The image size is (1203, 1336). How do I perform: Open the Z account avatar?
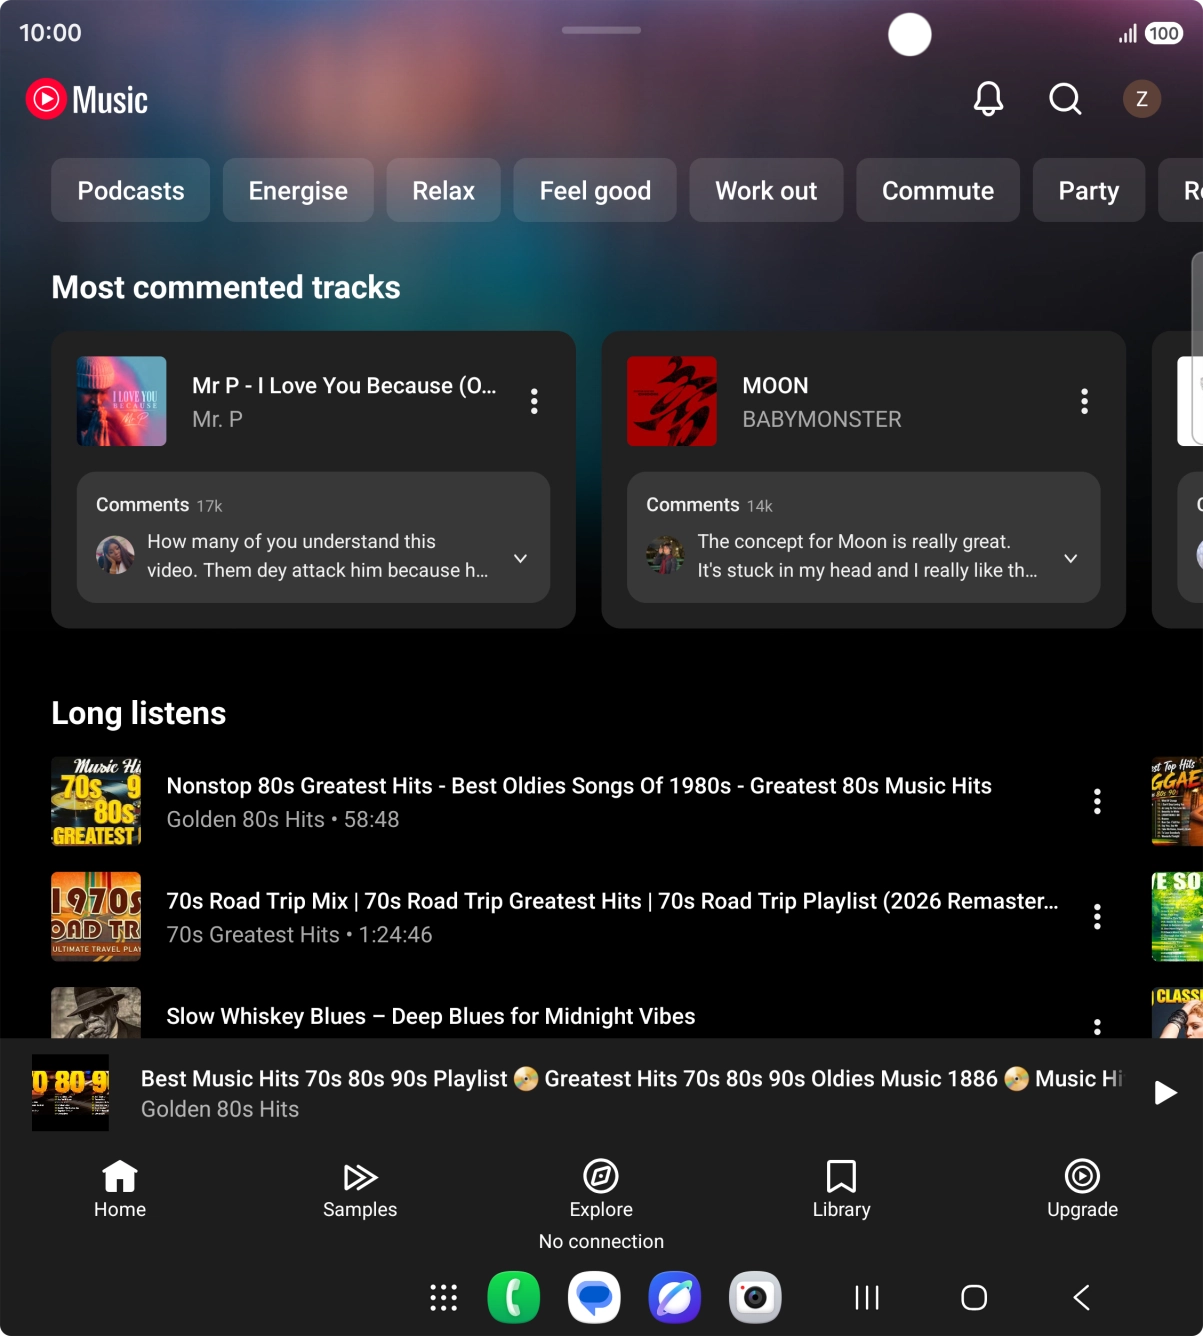tap(1141, 99)
